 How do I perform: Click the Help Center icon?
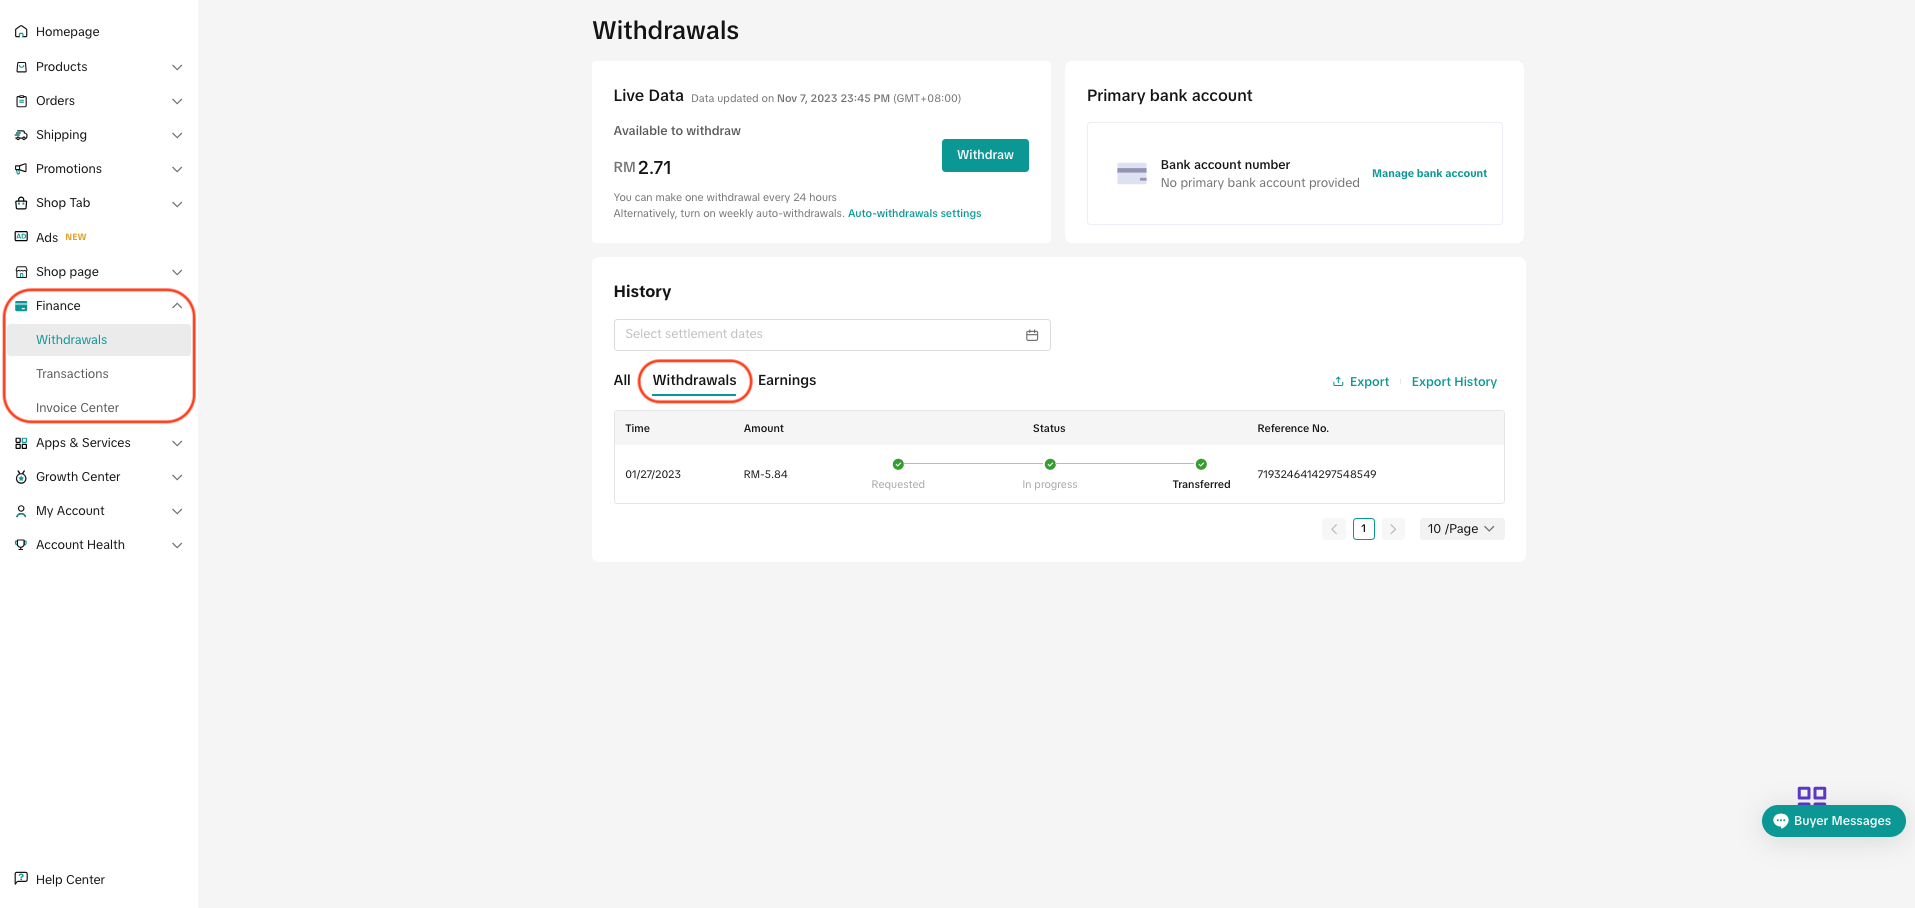(21, 879)
